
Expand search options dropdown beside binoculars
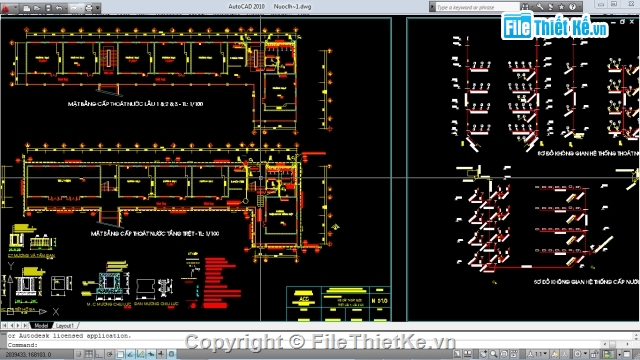point(532,7)
